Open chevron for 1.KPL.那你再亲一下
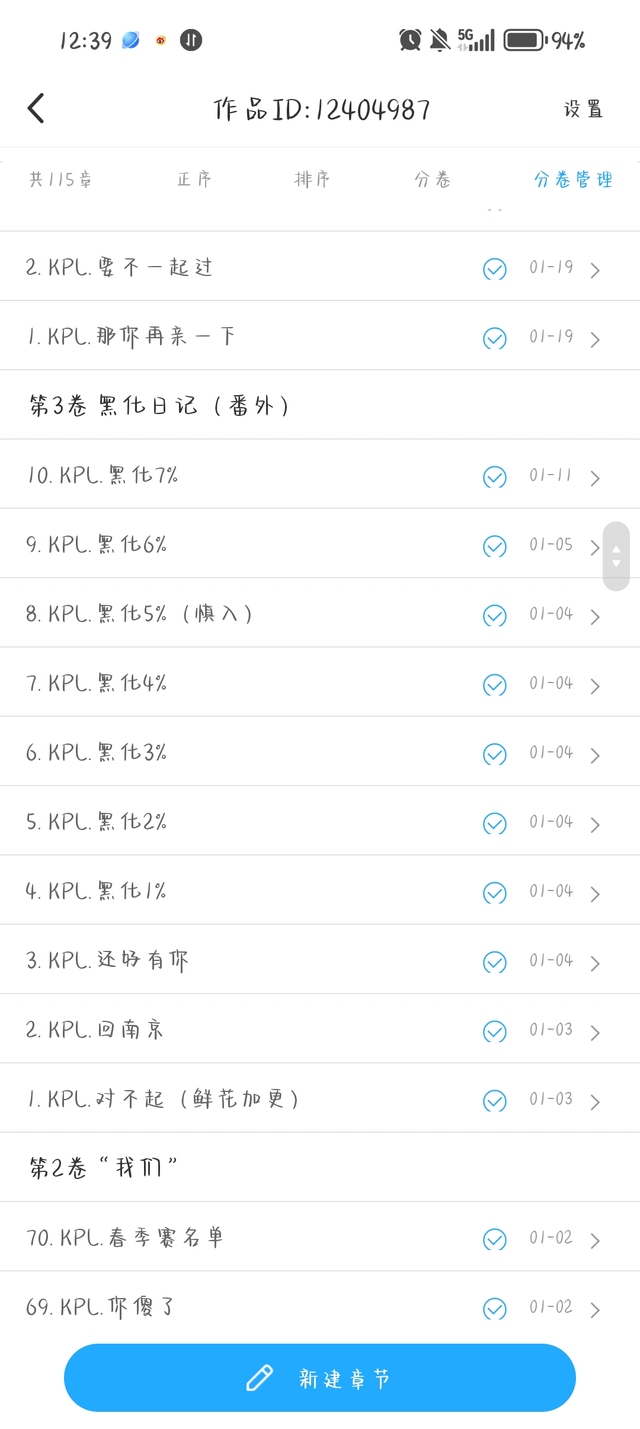This screenshot has width=640, height=1429. tap(595, 339)
